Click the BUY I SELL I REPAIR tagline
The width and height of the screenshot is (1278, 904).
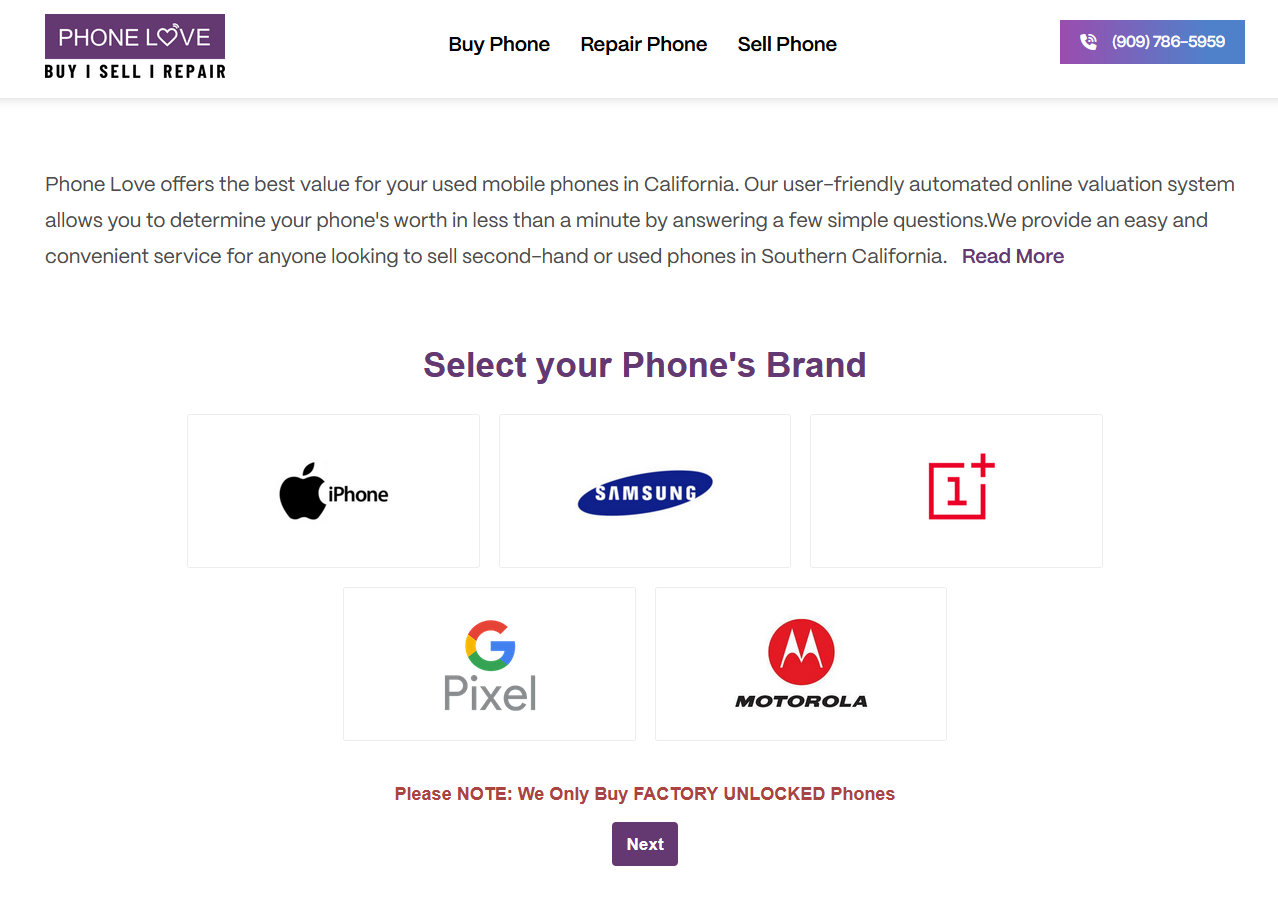pos(135,71)
